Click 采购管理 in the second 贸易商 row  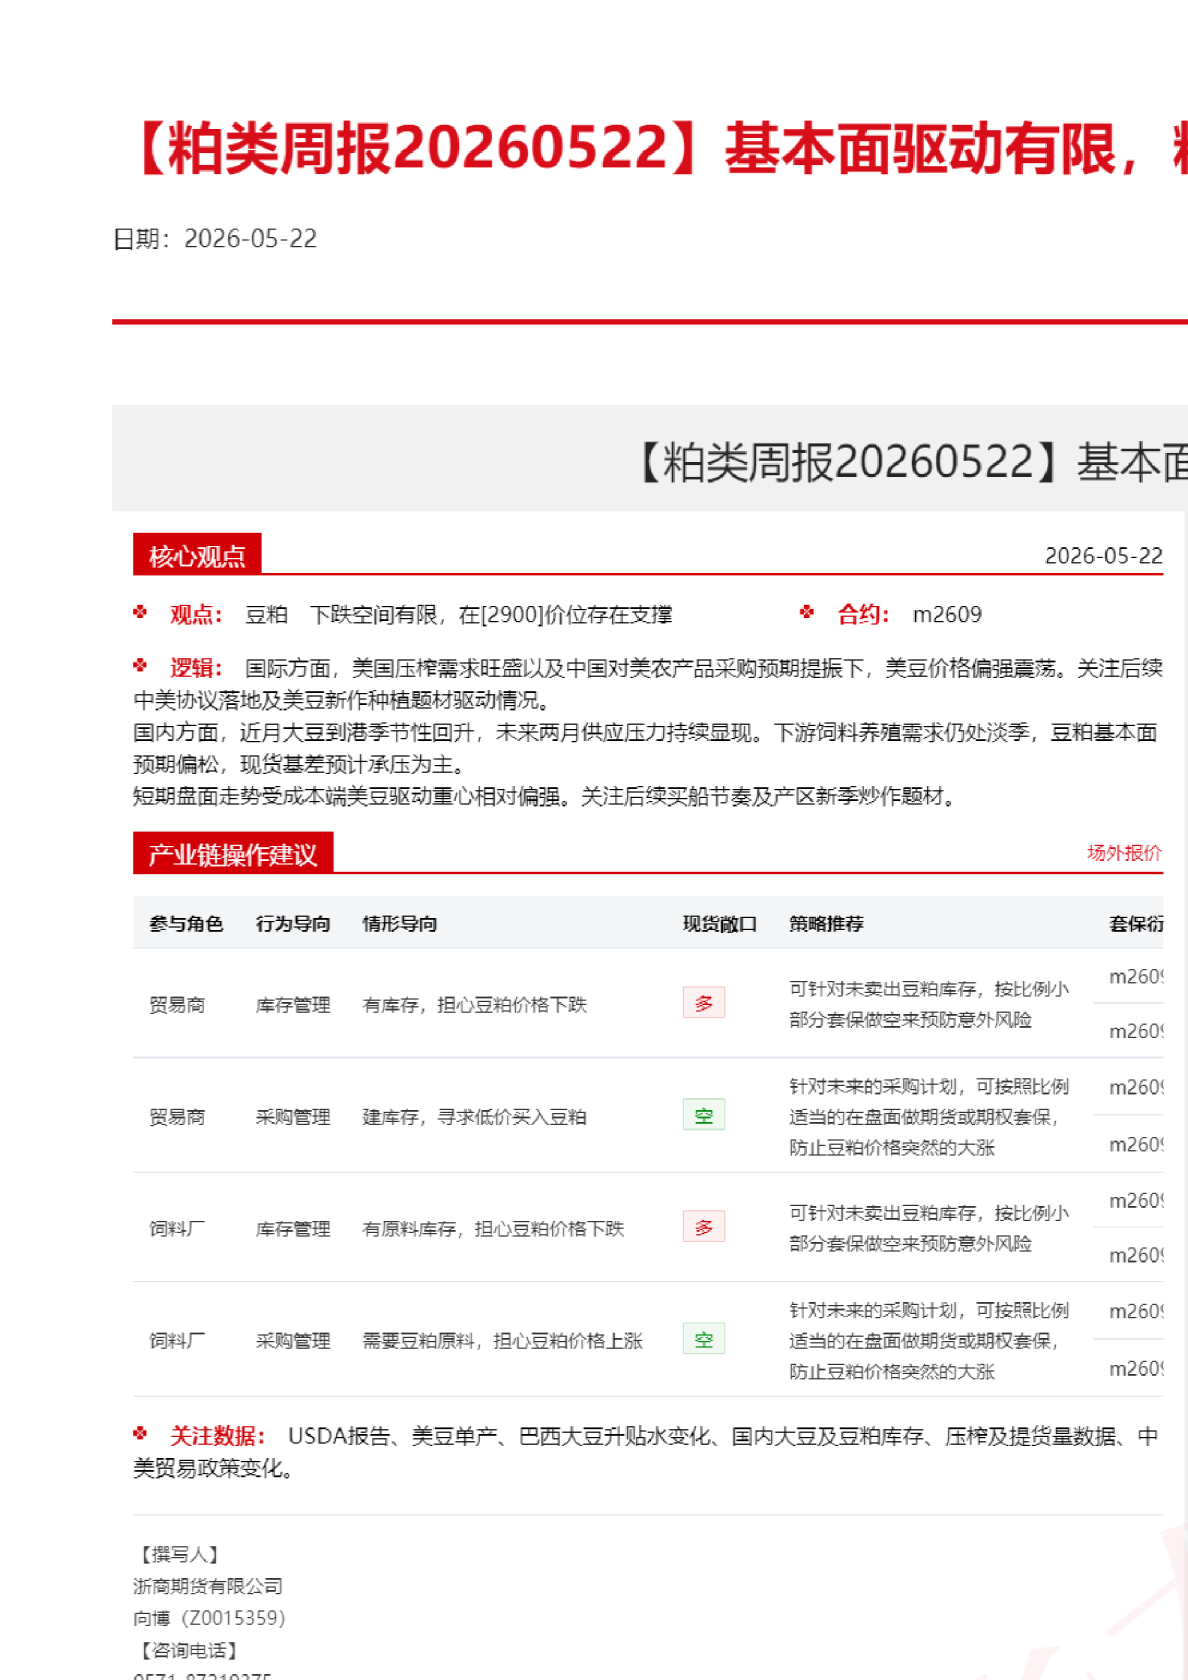pos(293,1117)
